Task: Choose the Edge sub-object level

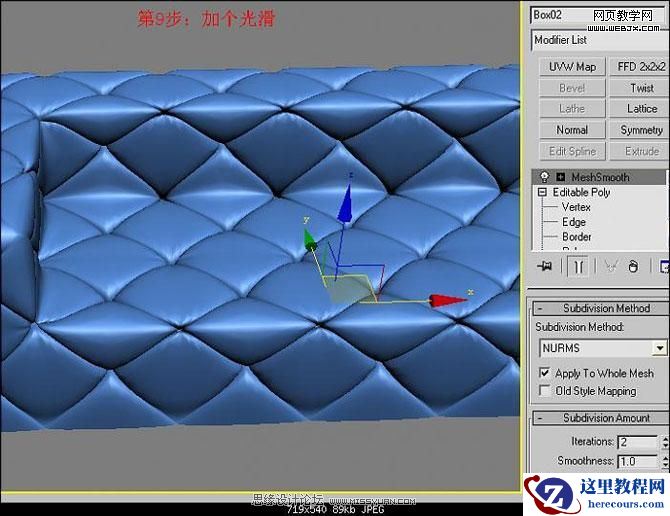Action: click(x=574, y=222)
